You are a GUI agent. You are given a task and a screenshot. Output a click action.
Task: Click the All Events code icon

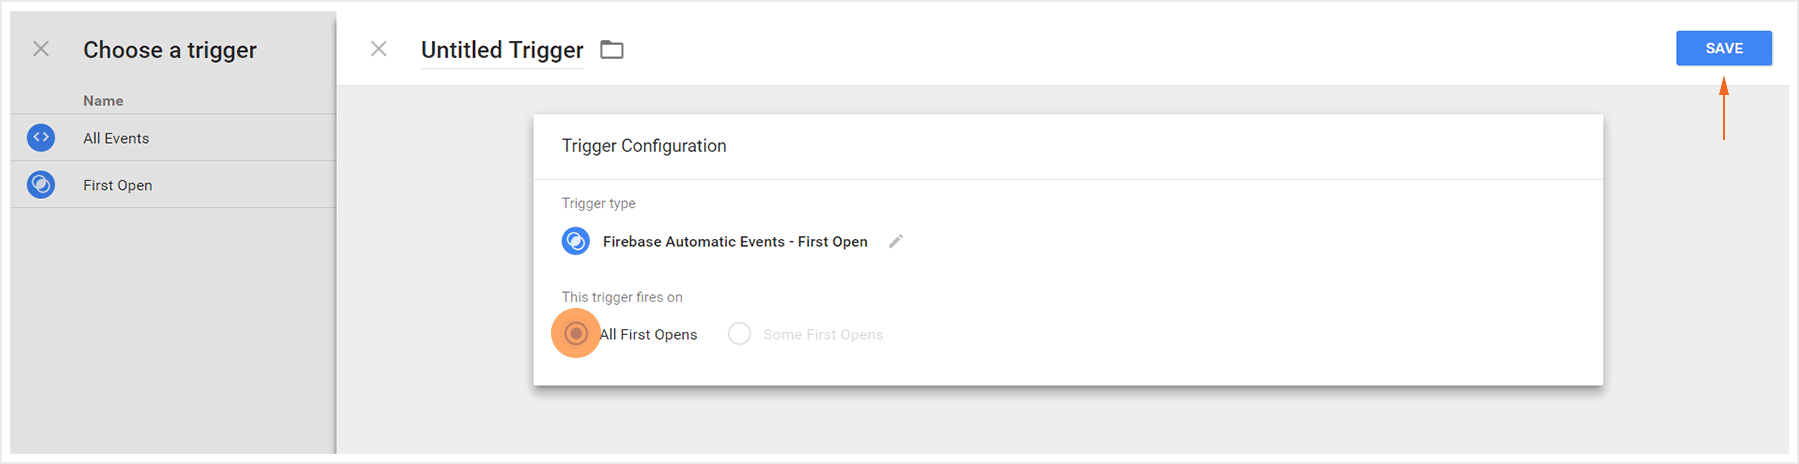(x=41, y=138)
